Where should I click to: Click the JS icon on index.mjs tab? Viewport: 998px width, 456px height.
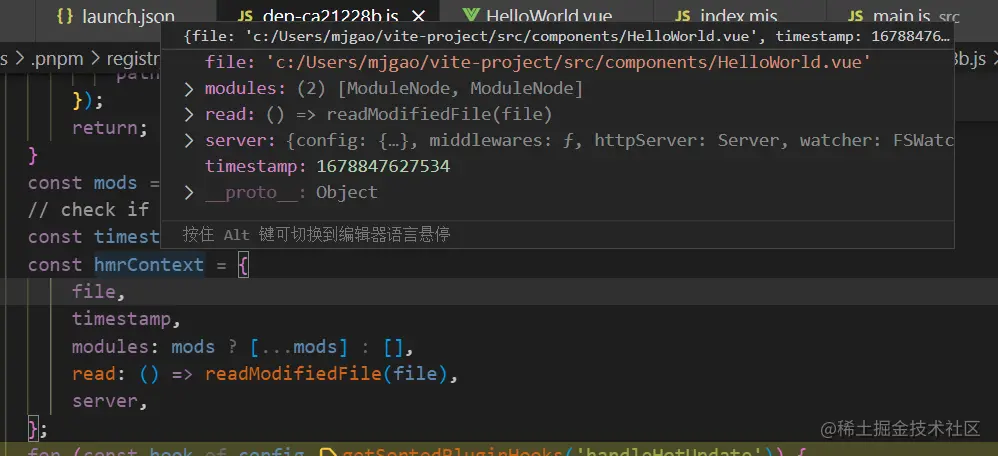[x=682, y=17]
